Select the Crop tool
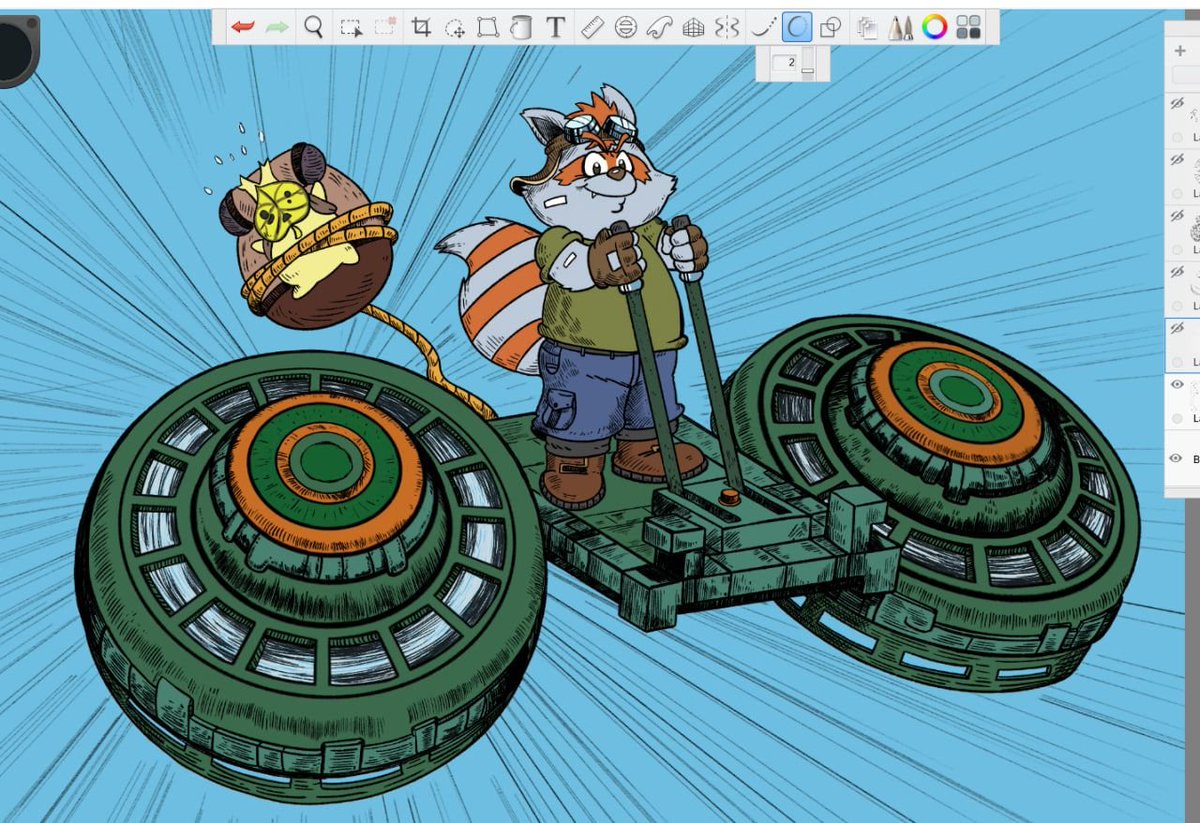 click(x=422, y=27)
